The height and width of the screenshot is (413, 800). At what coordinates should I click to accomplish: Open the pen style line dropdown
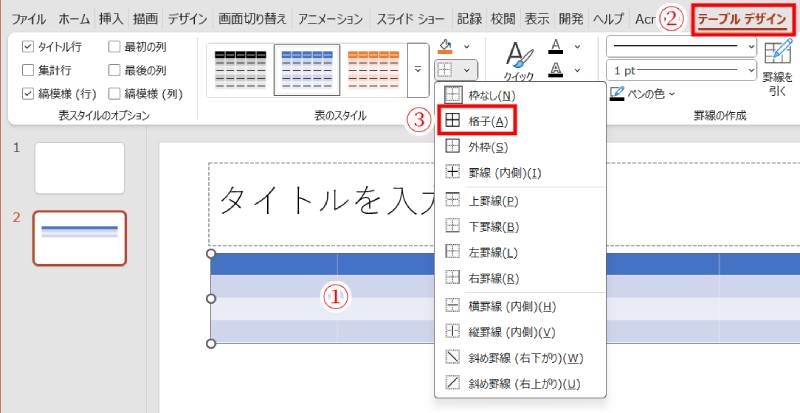point(681,47)
